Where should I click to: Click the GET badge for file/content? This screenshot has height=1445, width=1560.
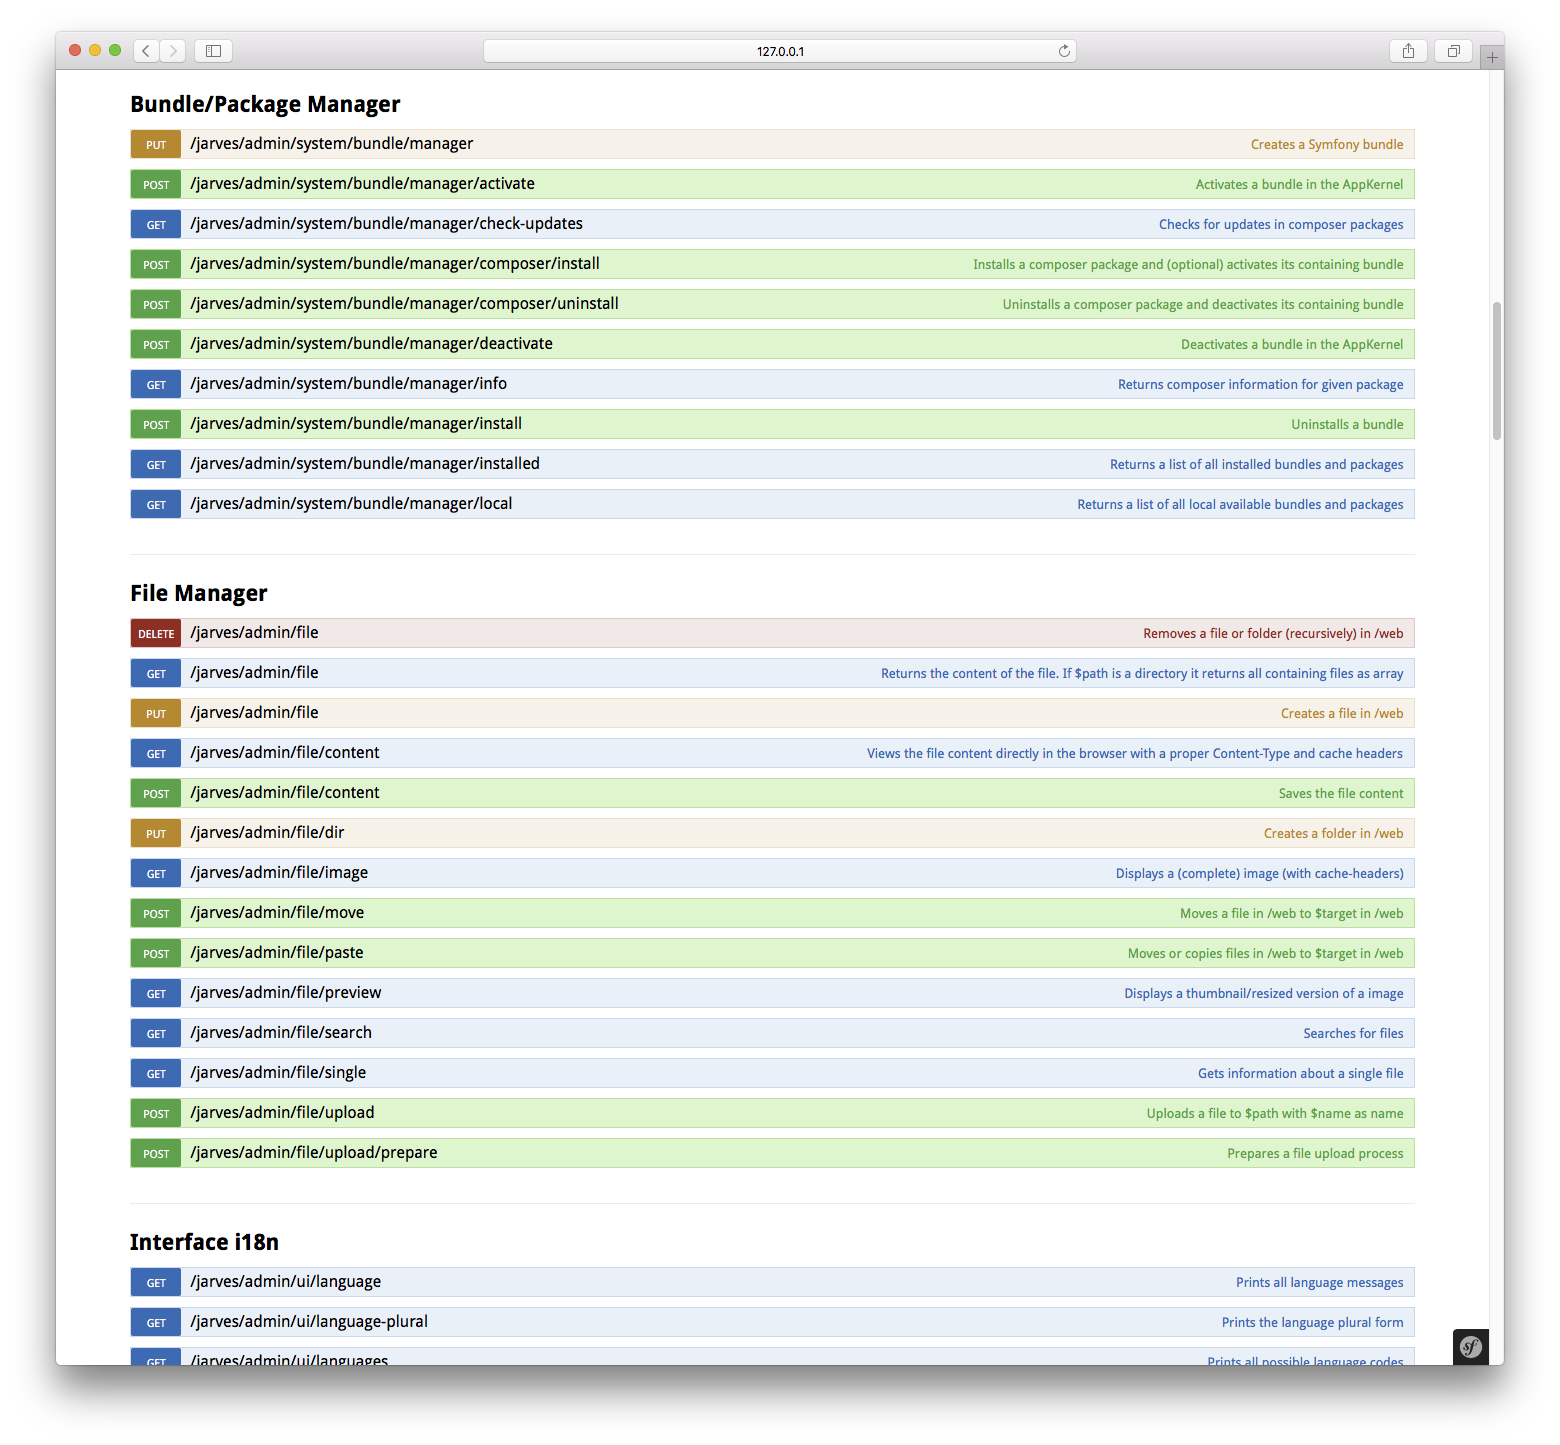(x=156, y=753)
